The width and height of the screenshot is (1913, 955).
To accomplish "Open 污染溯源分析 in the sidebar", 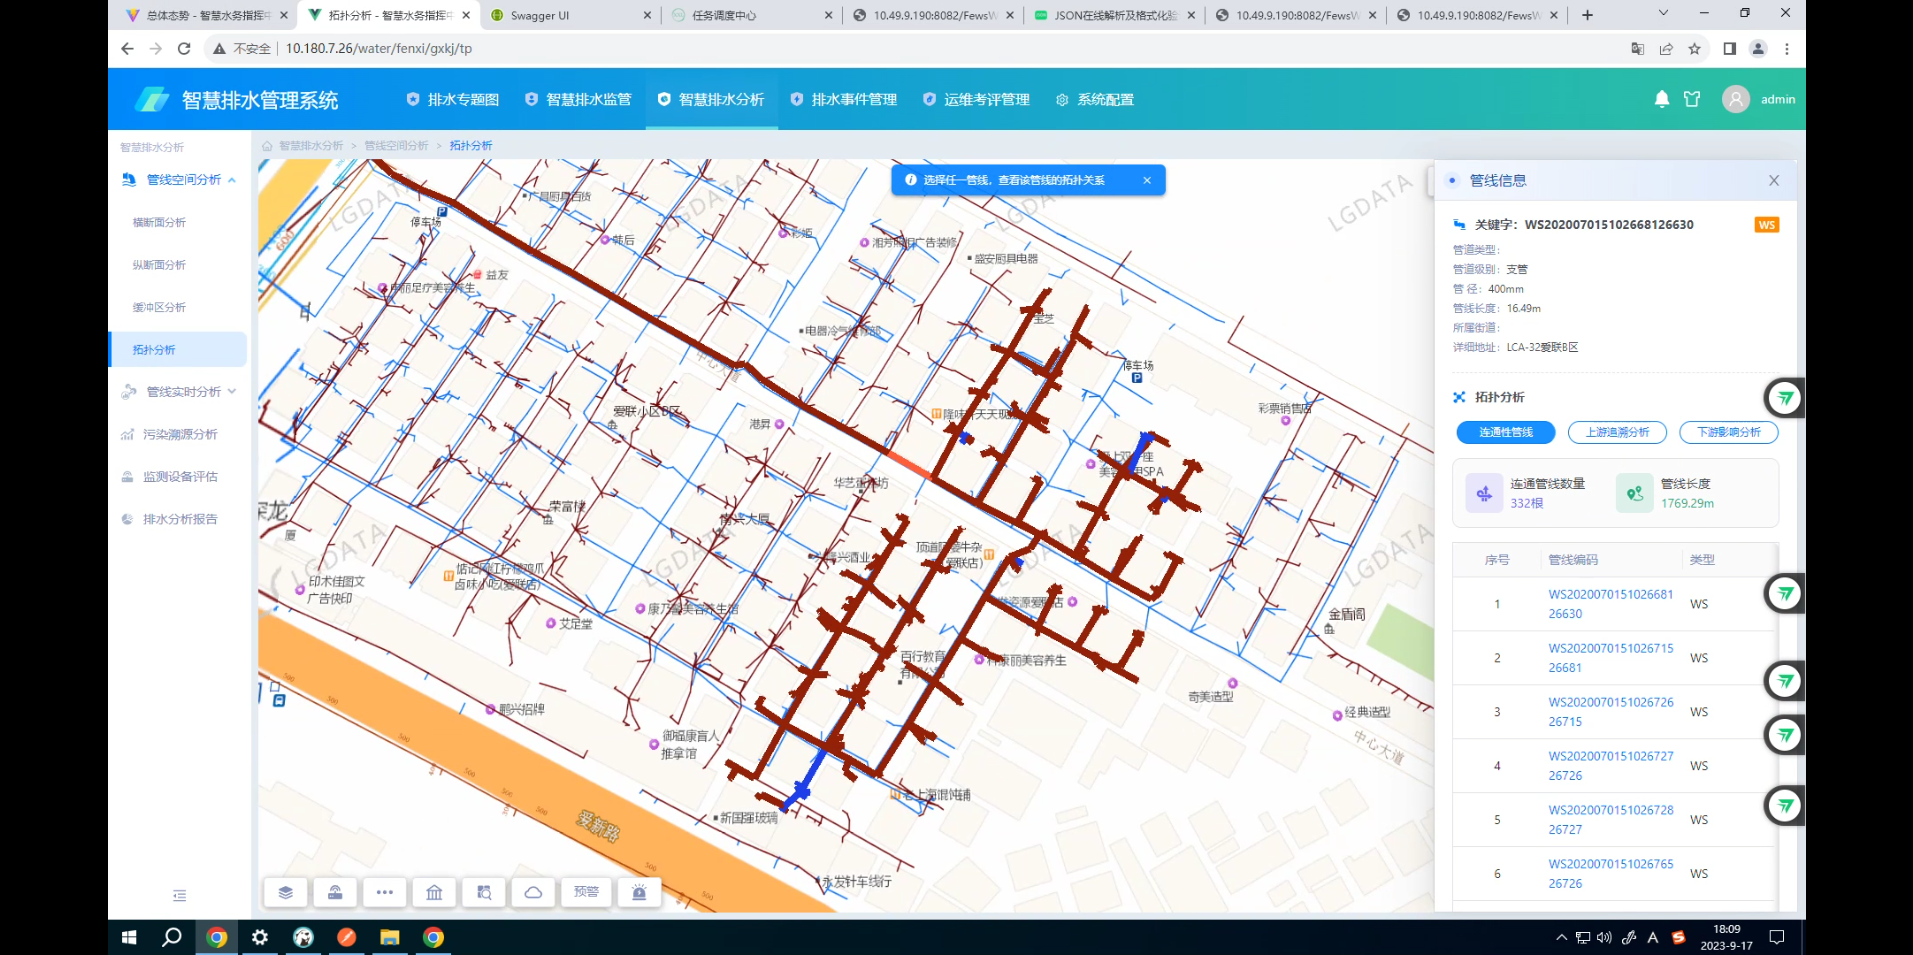I will click(x=180, y=434).
